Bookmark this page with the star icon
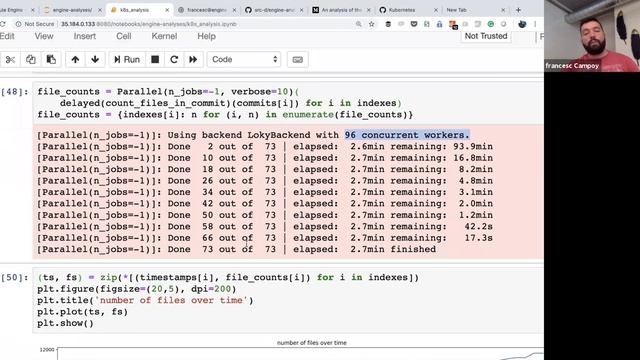Screen dimensions: 640x360 pyautogui.click(x=371, y=24)
